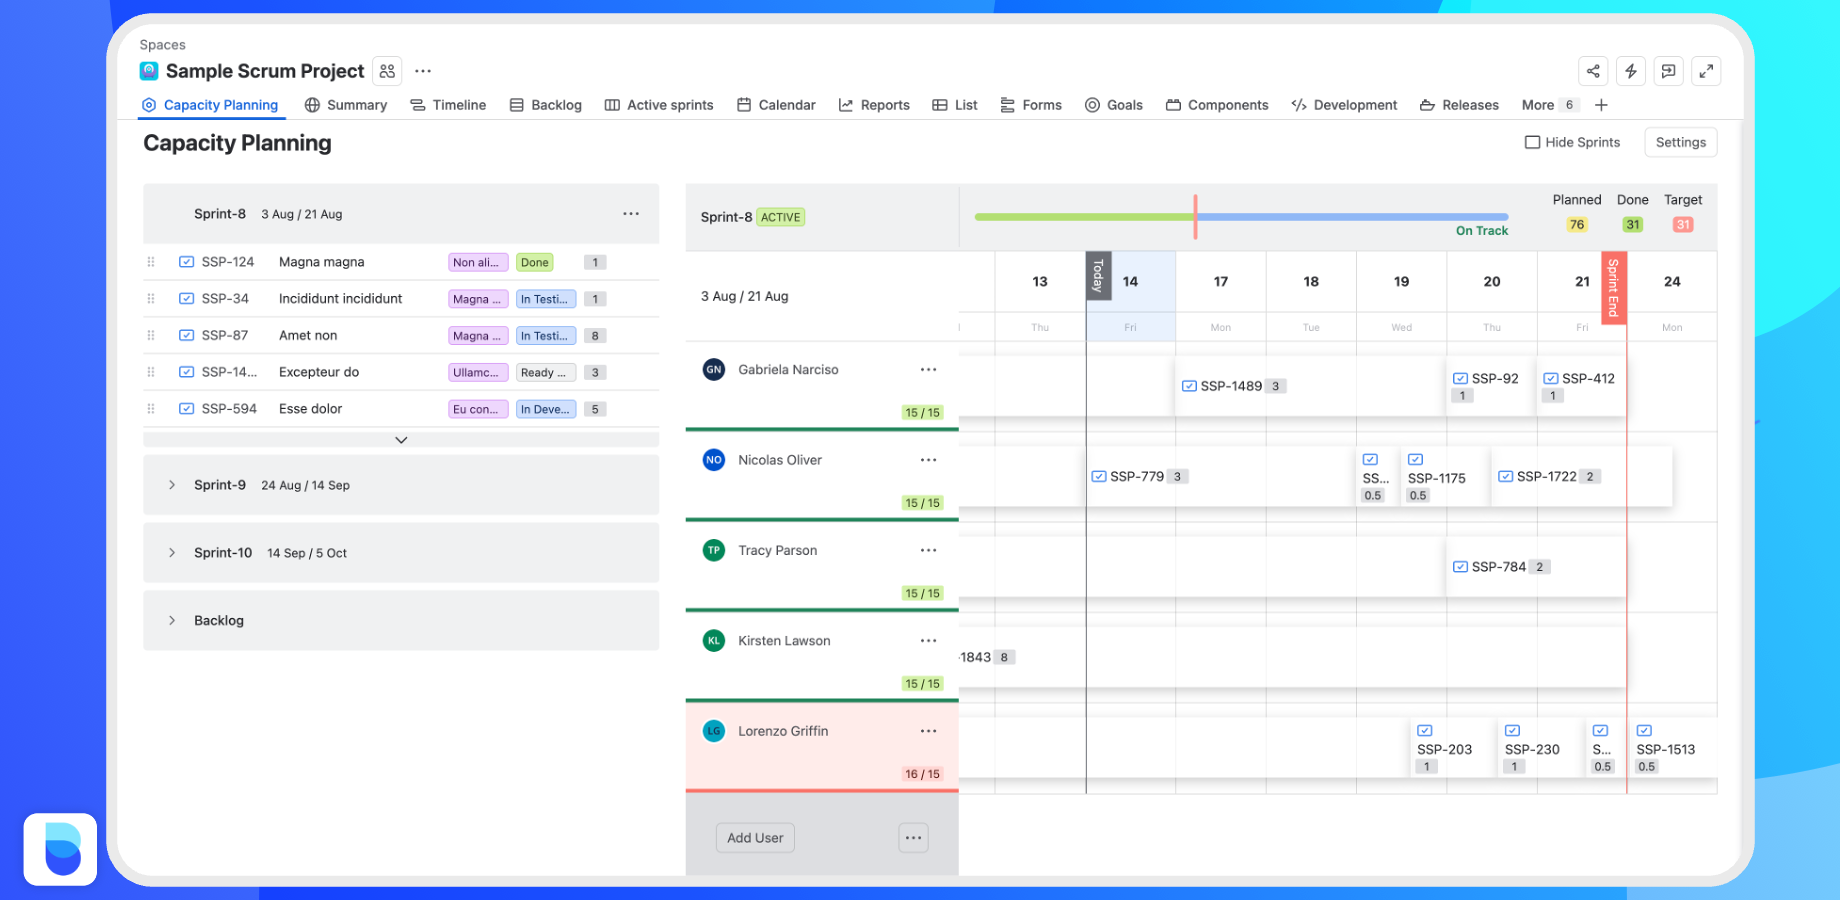Select the day 17 Mon column header

(x=1221, y=296)
